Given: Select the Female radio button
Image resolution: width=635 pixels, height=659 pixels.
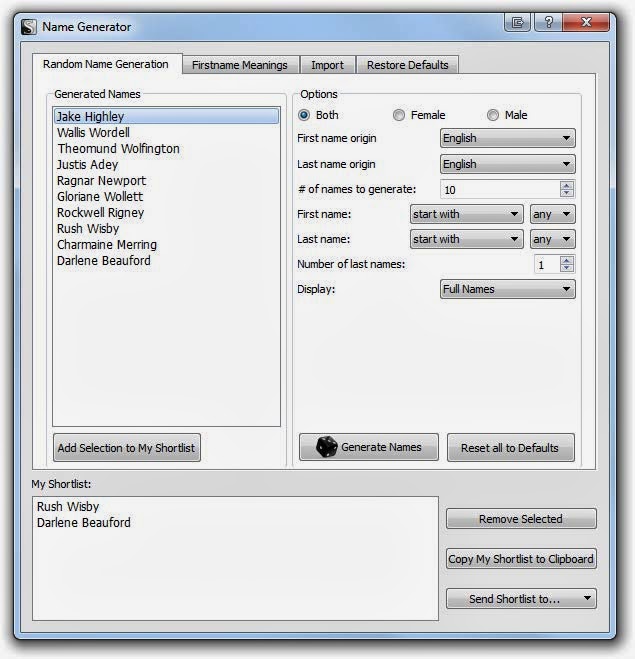Looking at the screenshot, I should coord(398,115).
